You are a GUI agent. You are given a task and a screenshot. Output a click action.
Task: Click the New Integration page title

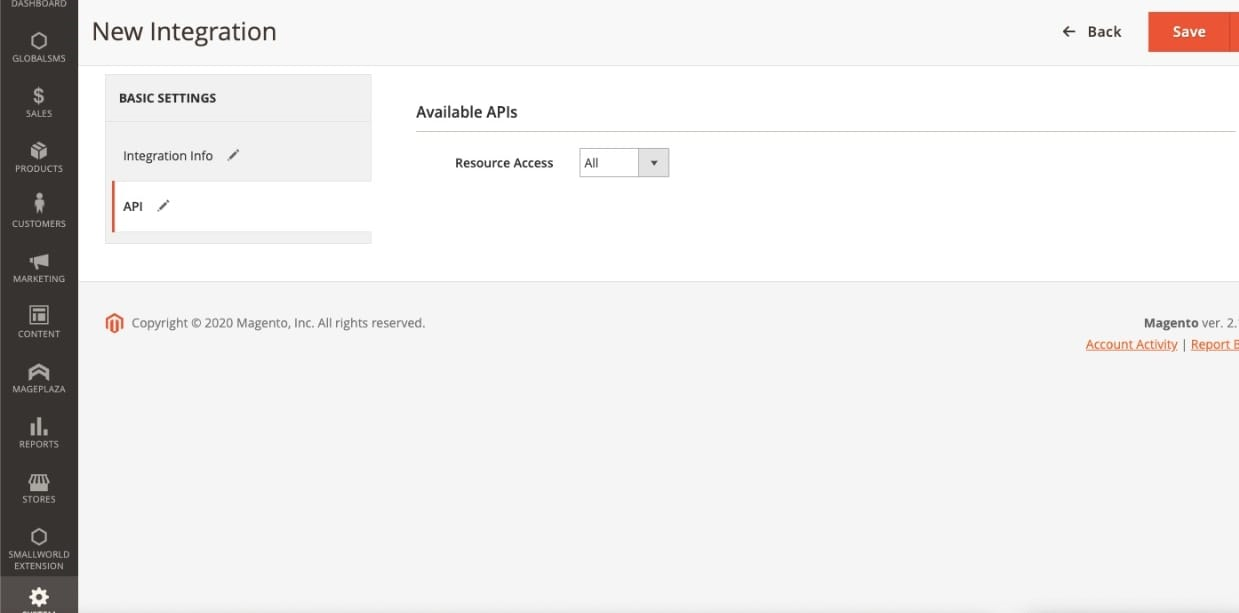click(184, 32)
